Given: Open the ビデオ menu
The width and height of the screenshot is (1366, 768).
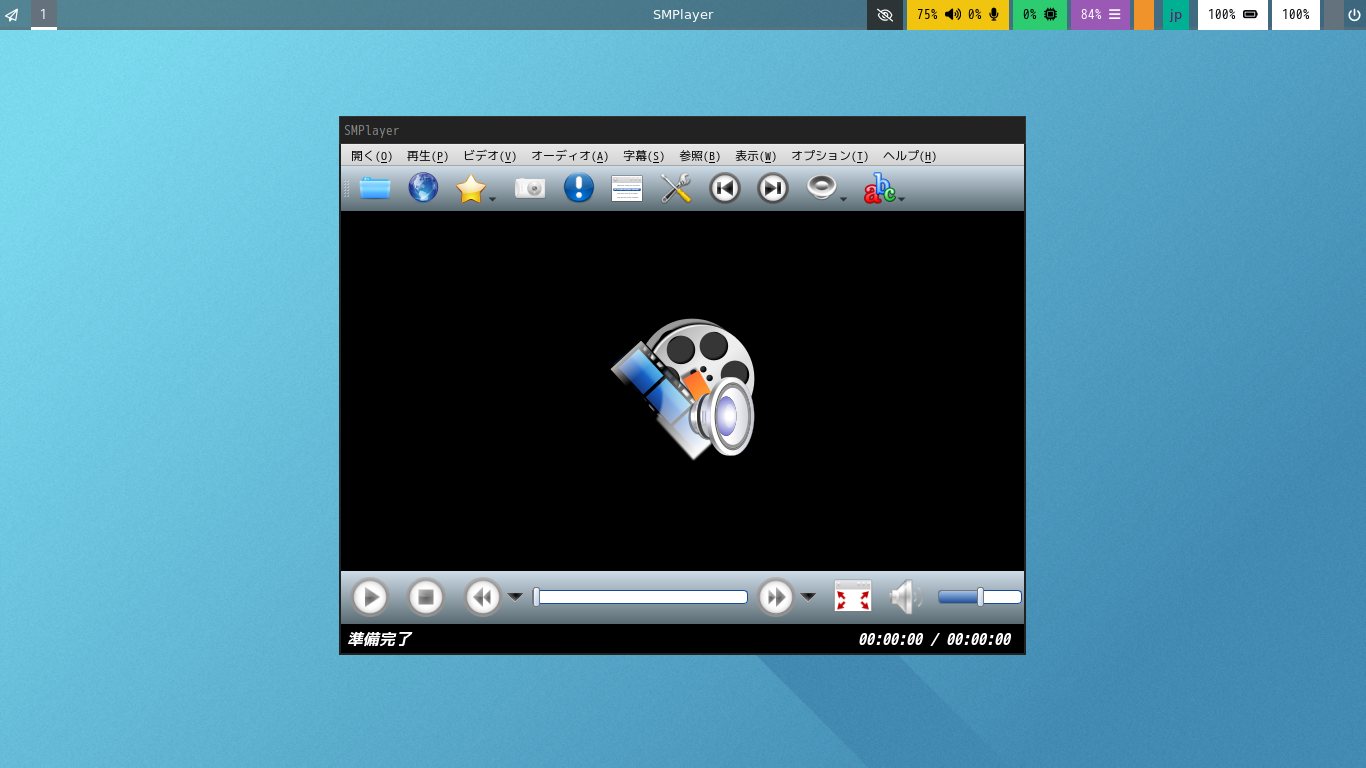Looking at the screenshot, I should click(489, 156).
